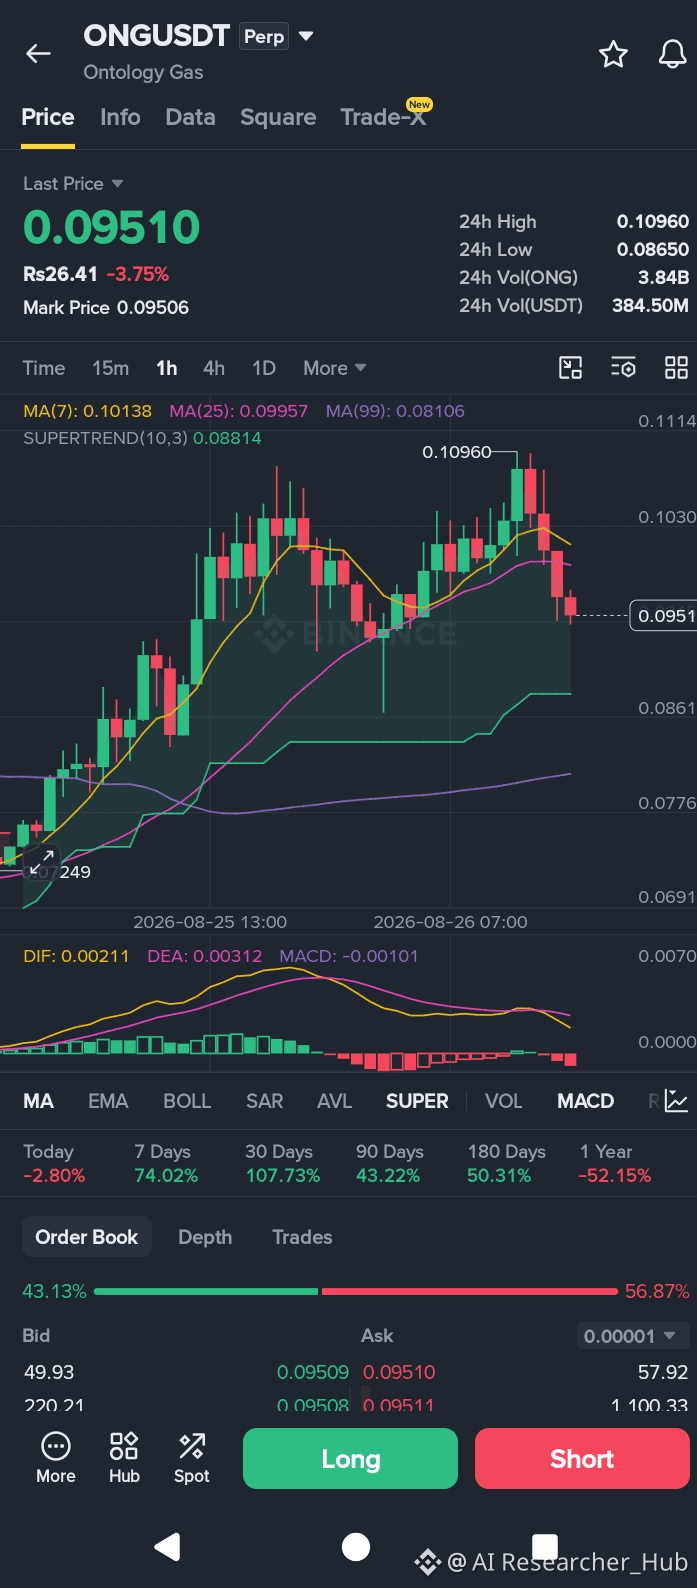Tap the MA(7) 0.10138 indicator label

click(88, 411)
